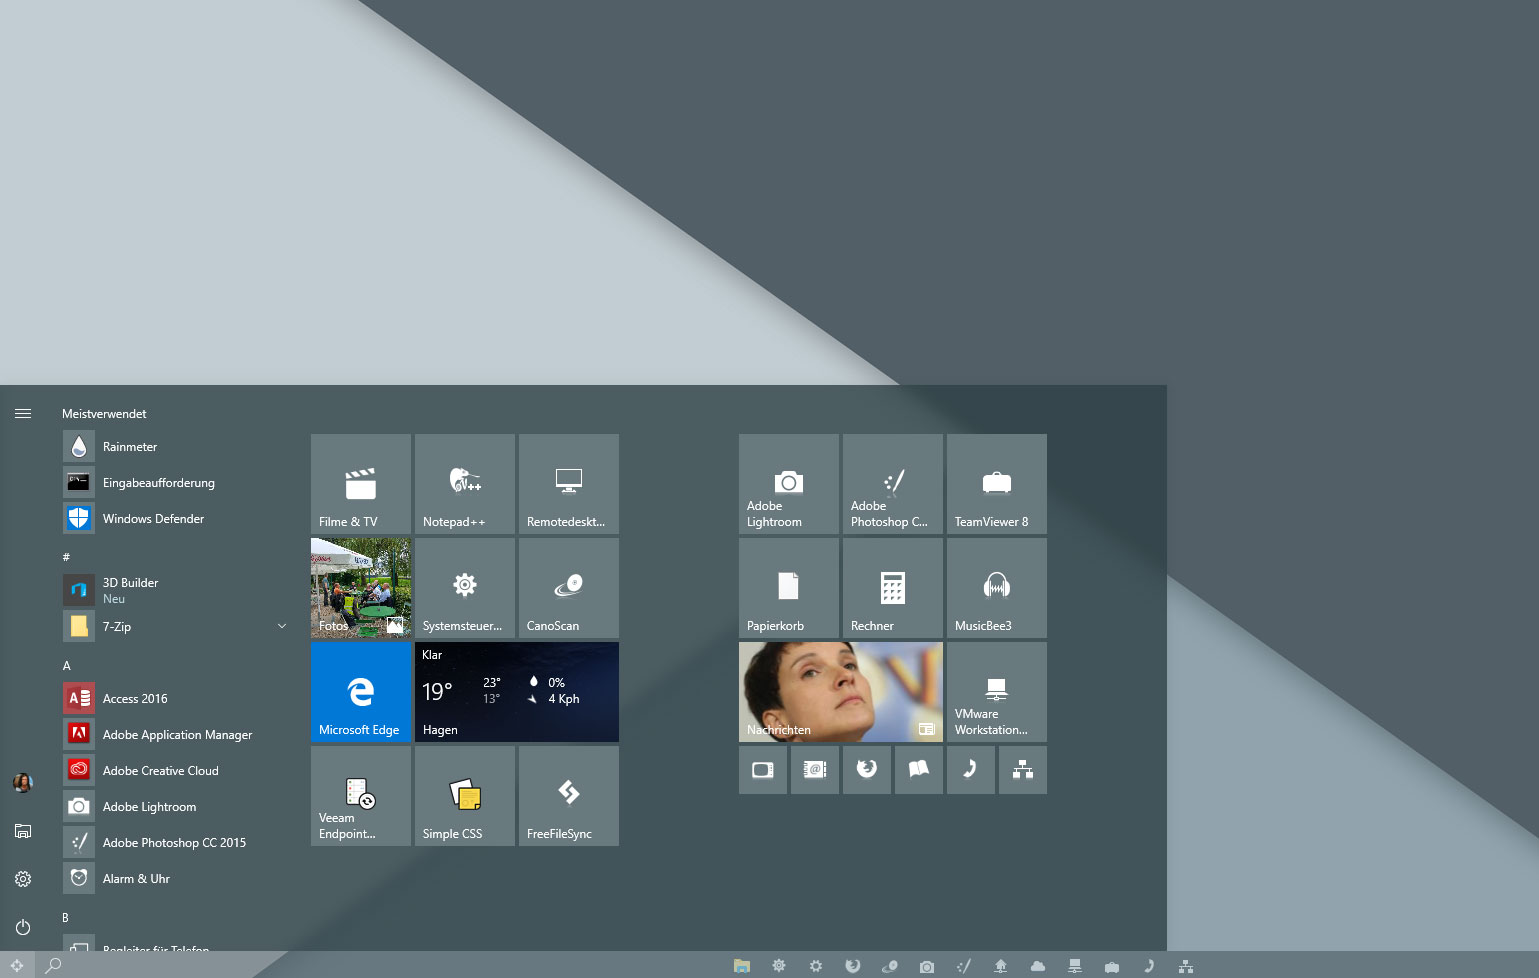
Task: Open the taskbar search magnifier
Action: tap(54, 965)
